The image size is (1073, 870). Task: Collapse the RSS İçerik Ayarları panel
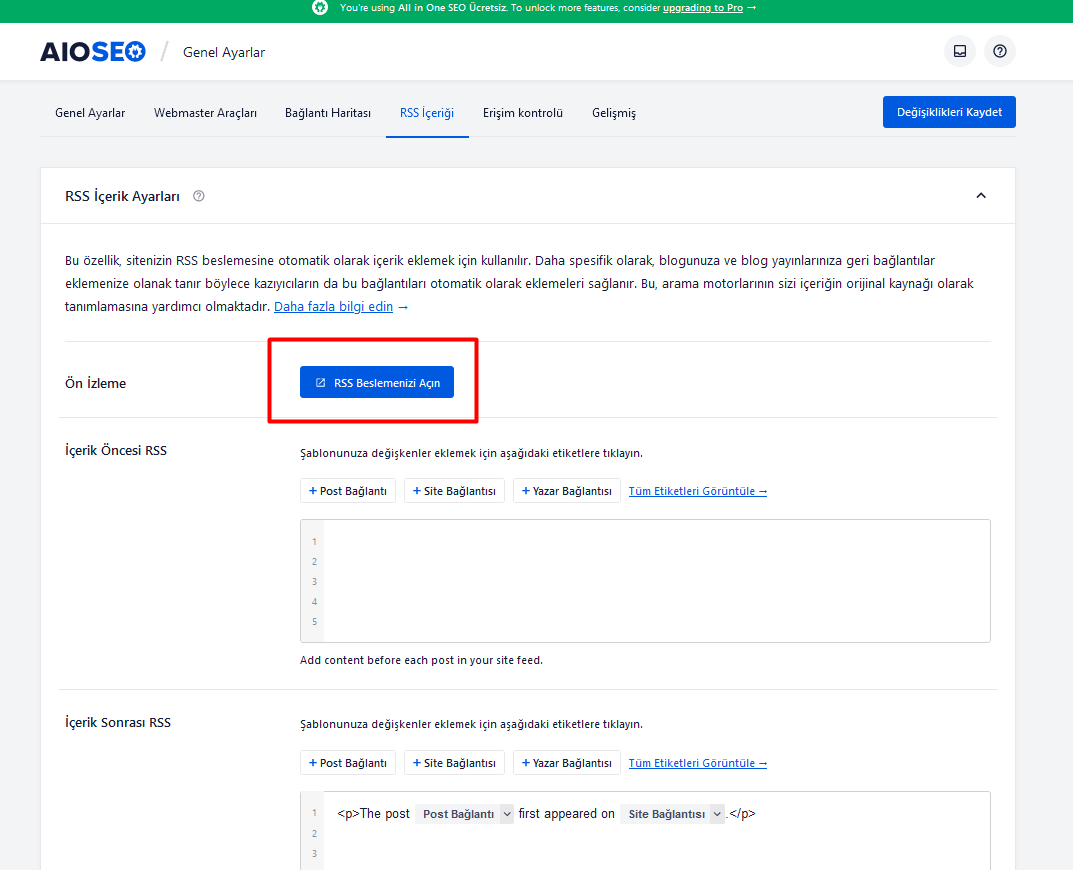981,196
